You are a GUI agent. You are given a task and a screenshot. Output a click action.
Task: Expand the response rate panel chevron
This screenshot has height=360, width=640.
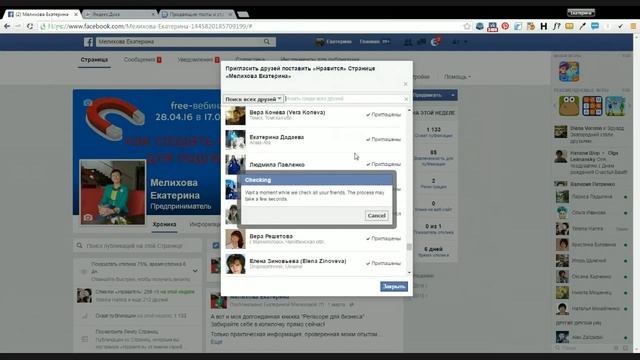click(x=195, y=271)
